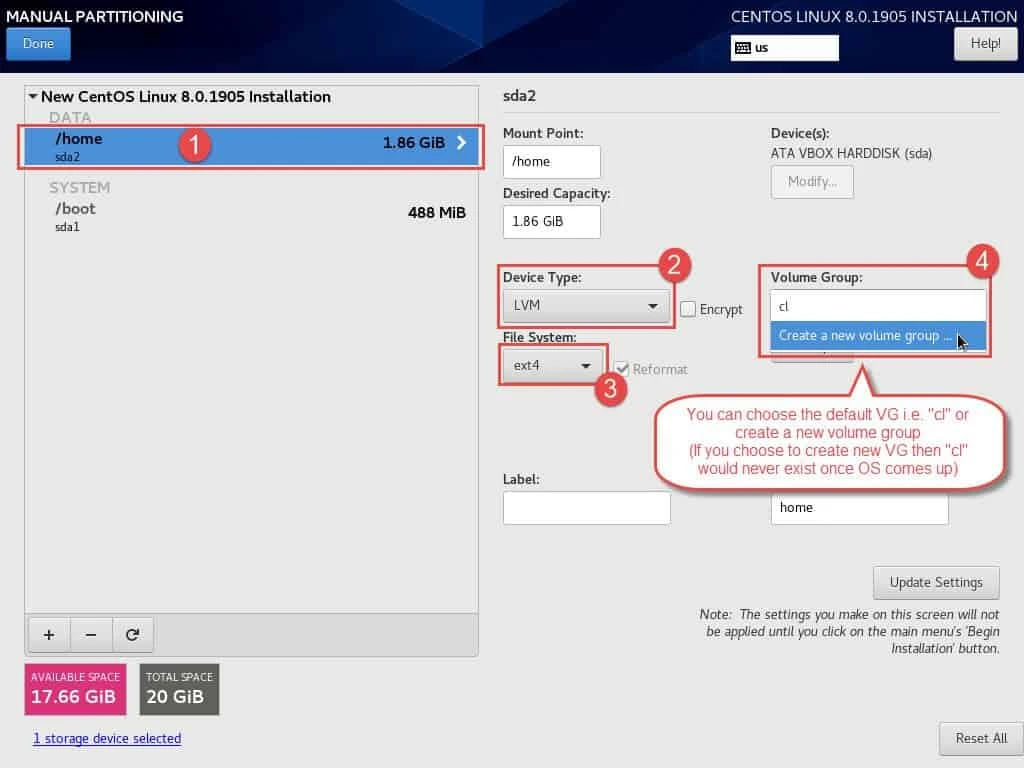Open the Help panel
The height and width of the screenshot is (768, 1024).
(x=984, y=44)
